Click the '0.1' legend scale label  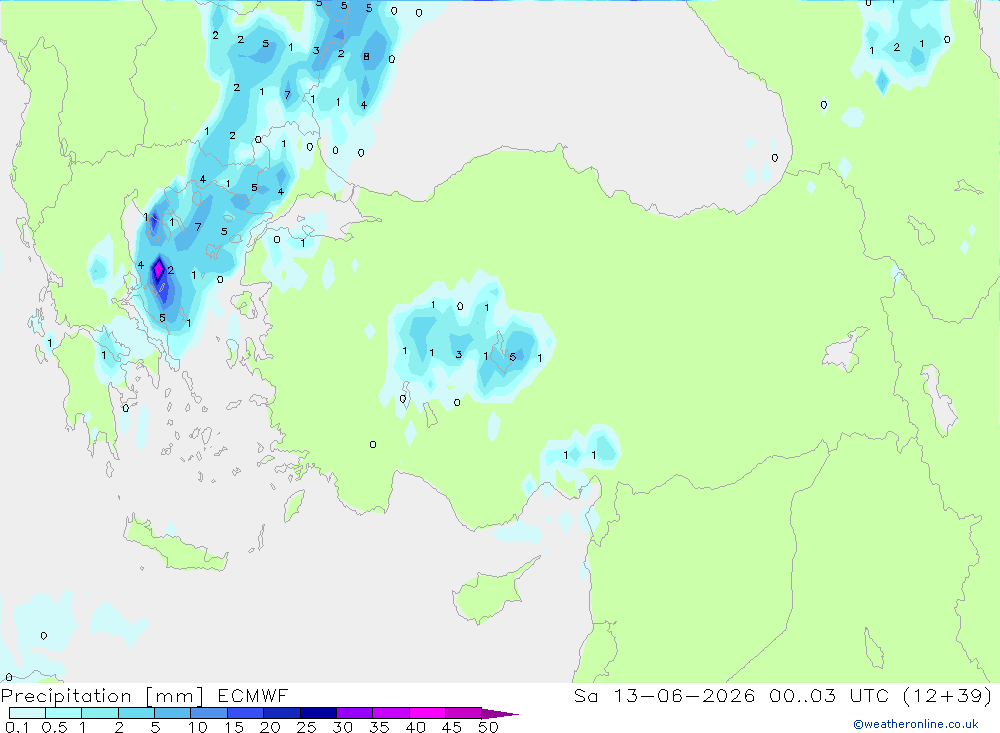17,727
